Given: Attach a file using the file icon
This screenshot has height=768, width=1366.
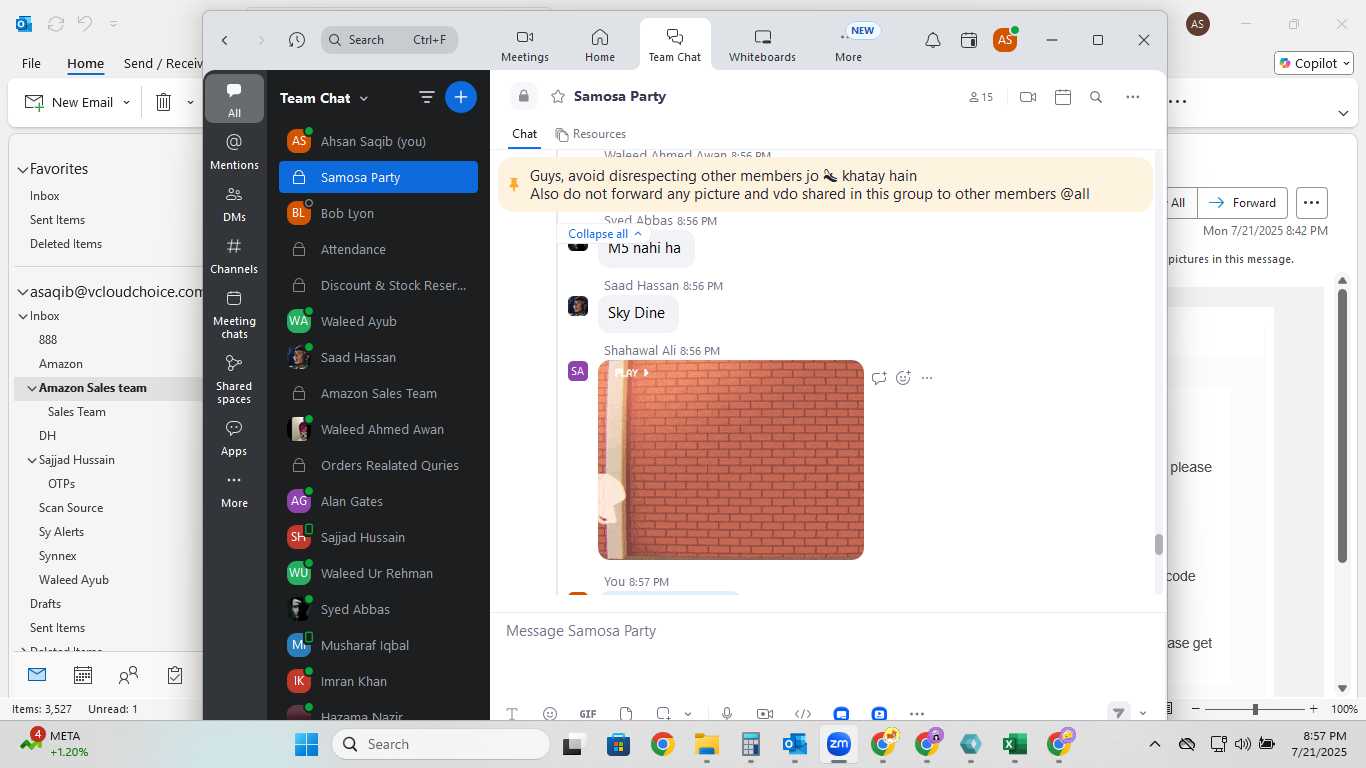Looking at the screenshot, I should coord(626,714).
